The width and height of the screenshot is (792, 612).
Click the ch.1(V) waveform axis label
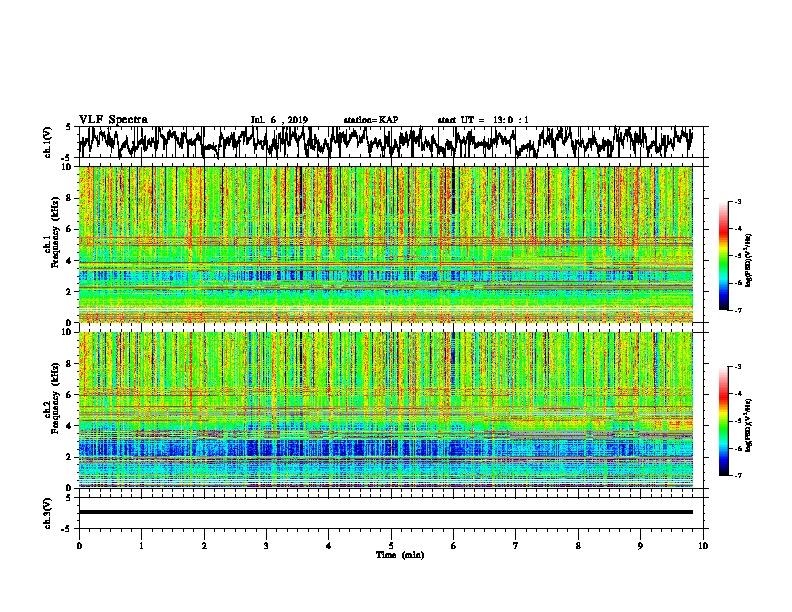click(x=48, y=142)
